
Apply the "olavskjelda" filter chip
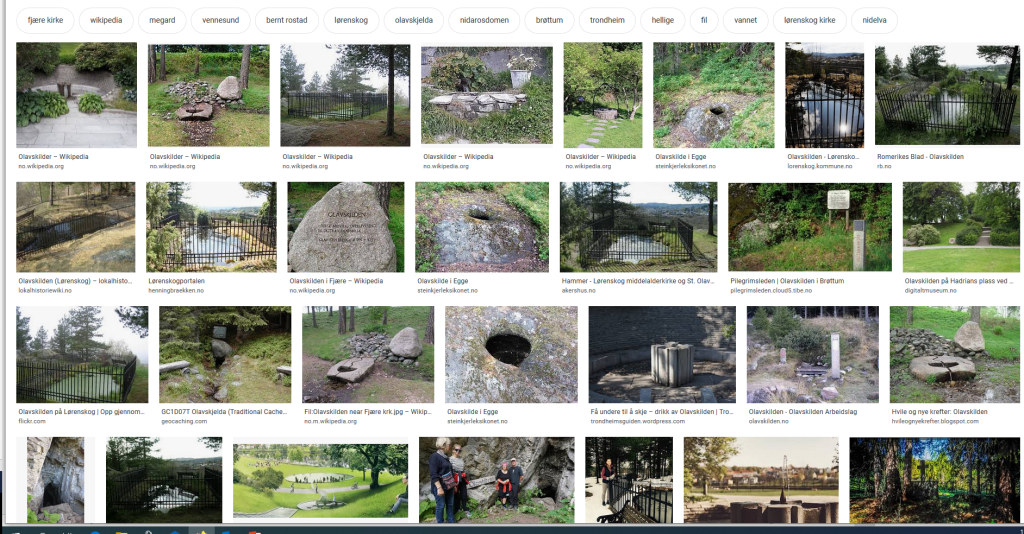(x=412, y=20)
